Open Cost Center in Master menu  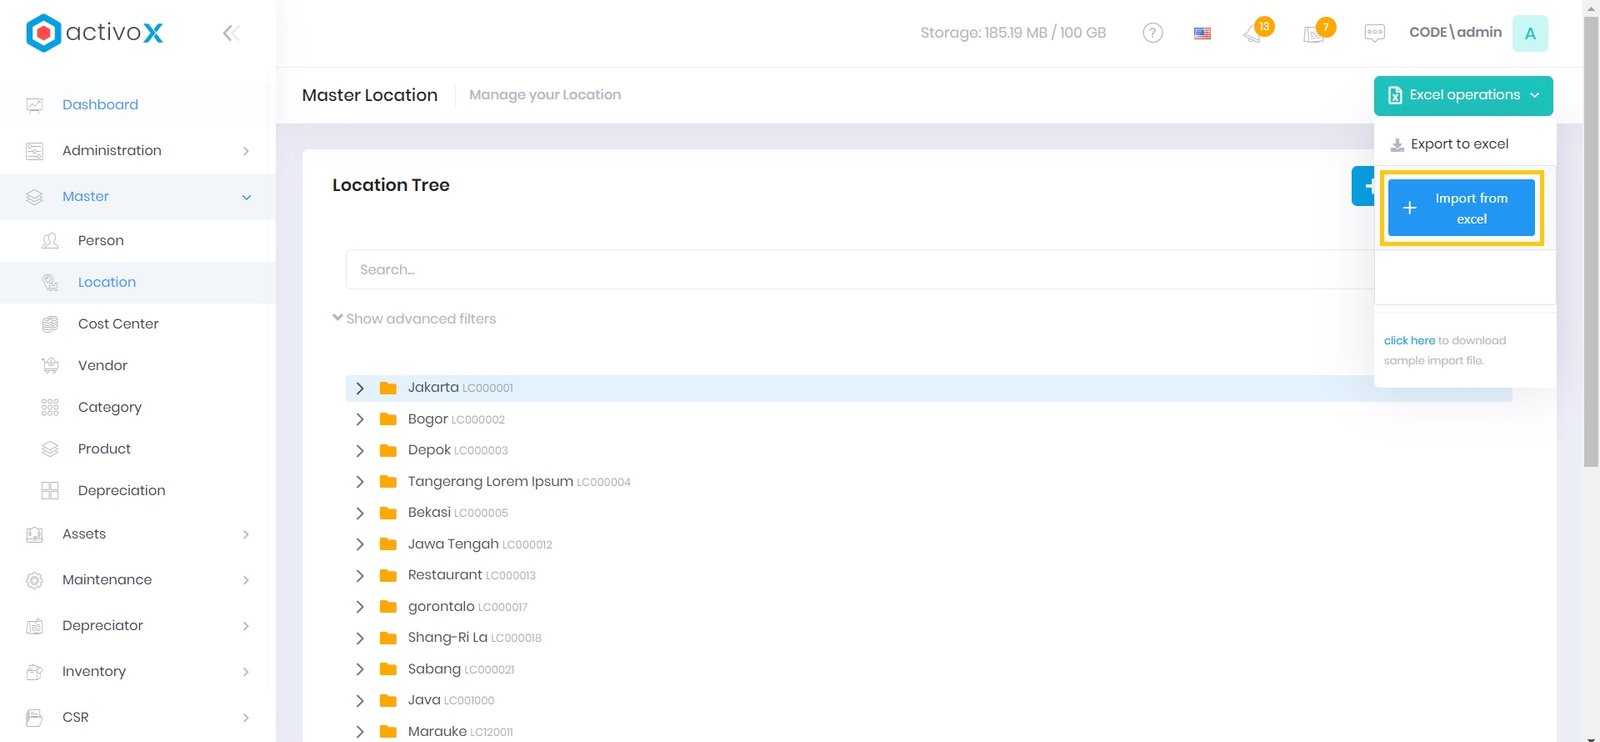(118, 324)
